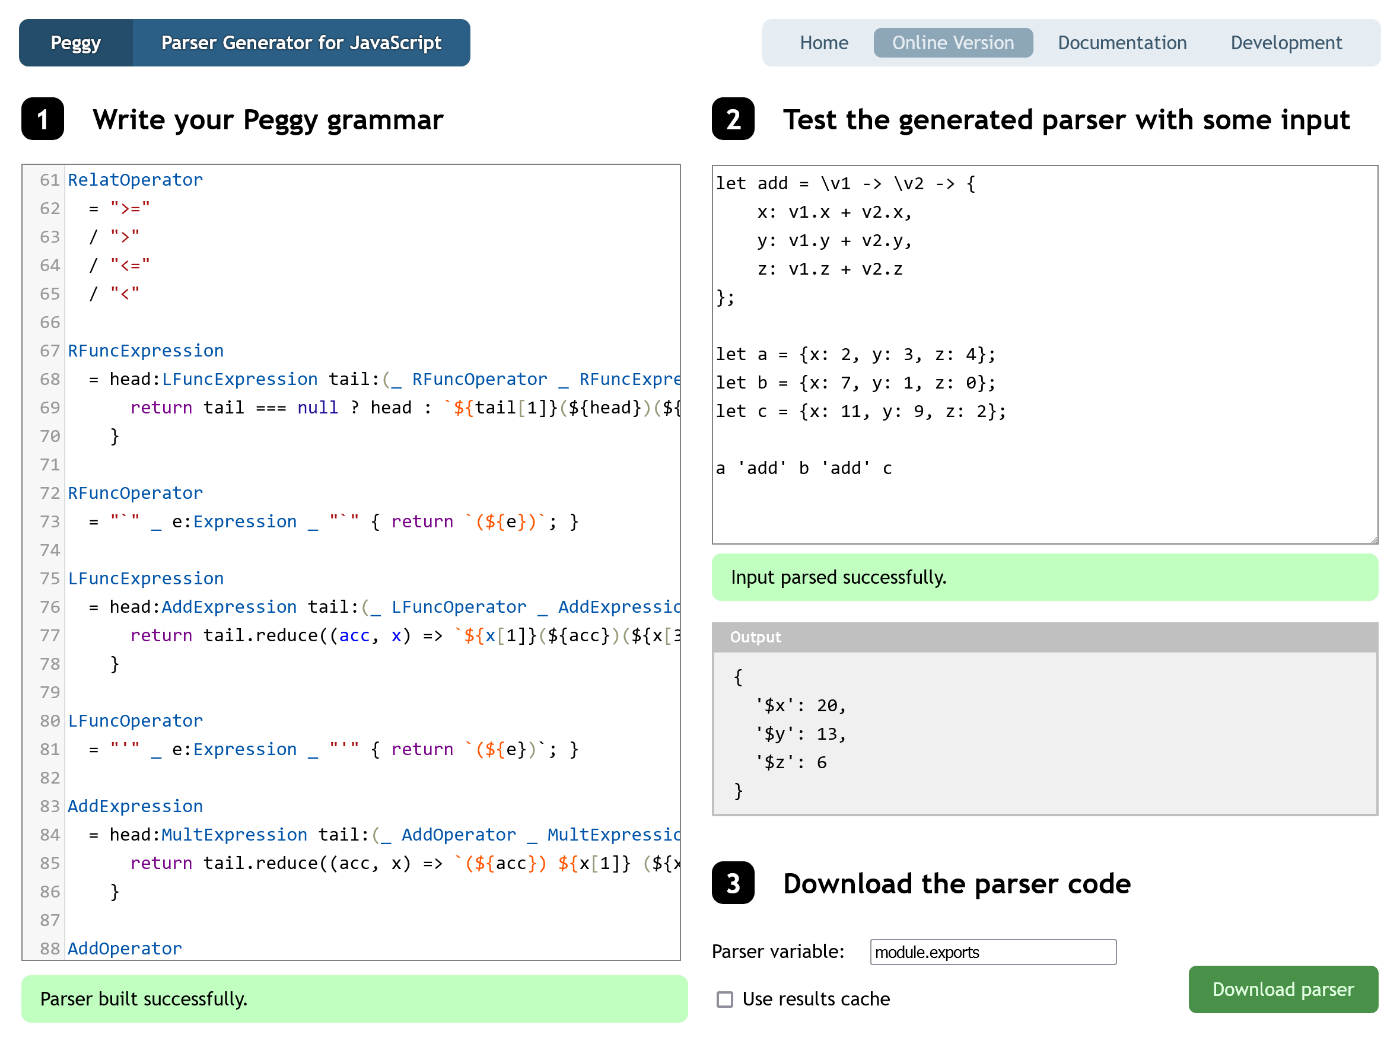
Task: Click the '$y': 13 output value
Action: click(801, 734)
